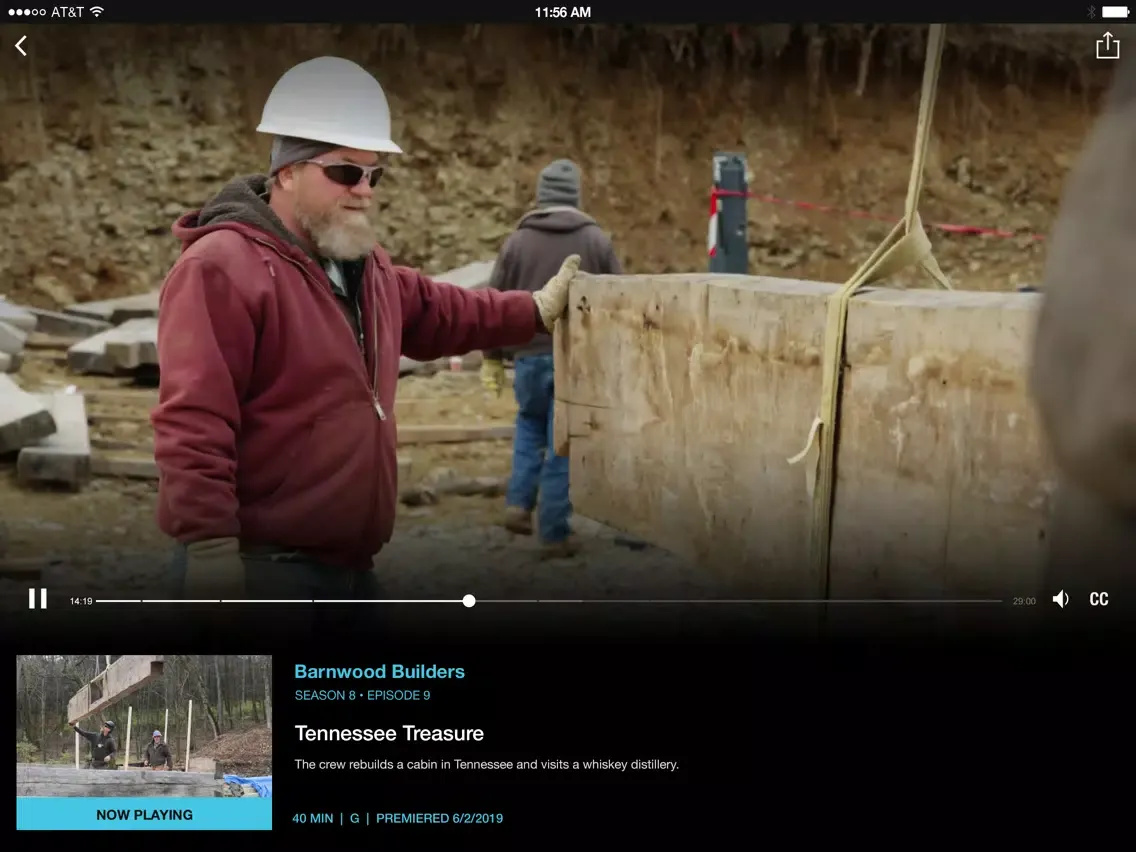Click the 40 MIN runtime label
This screenshot has width=1136, height=852.
point(313,818)
